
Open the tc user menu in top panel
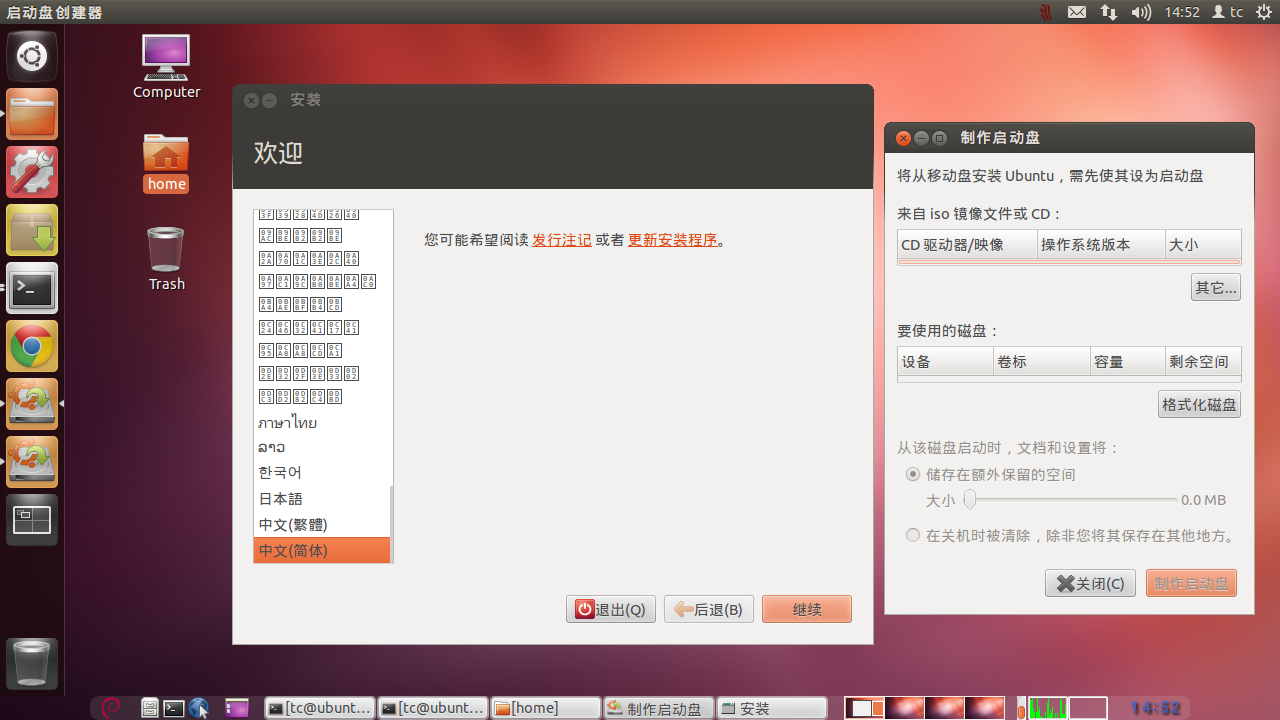[1227, 12]
